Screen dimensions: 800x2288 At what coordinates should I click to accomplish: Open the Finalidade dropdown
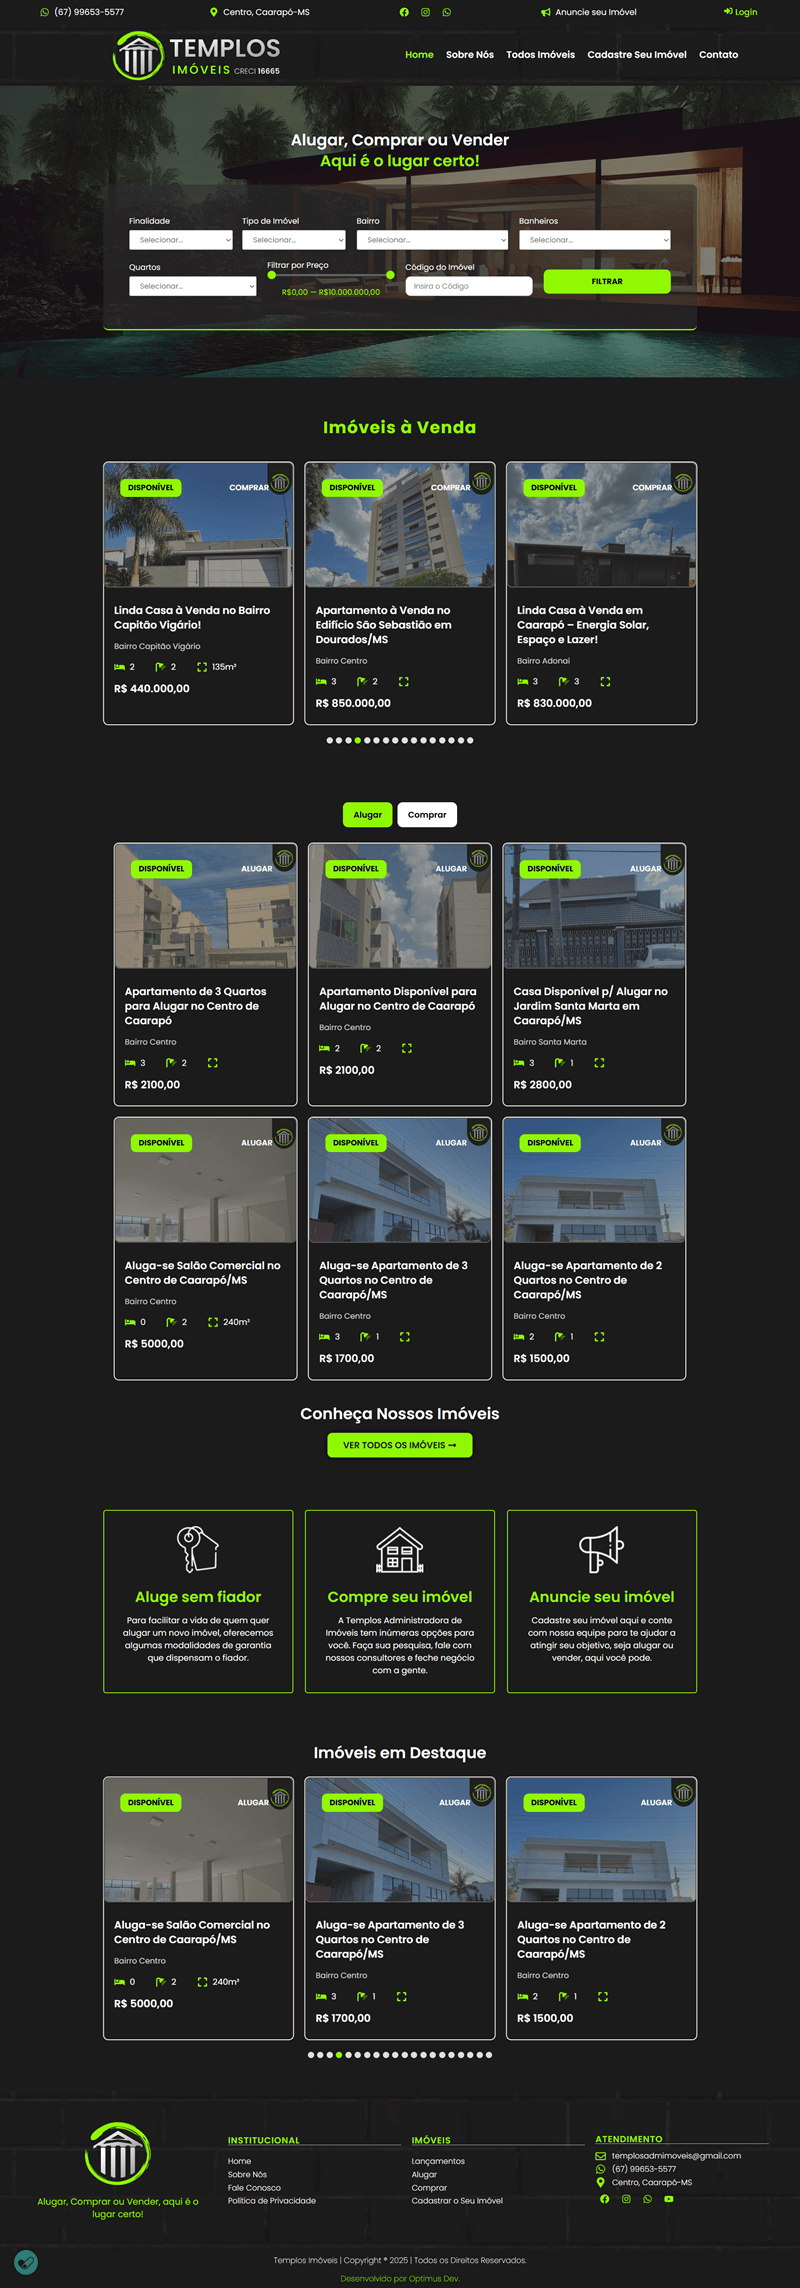pos(181,240)
